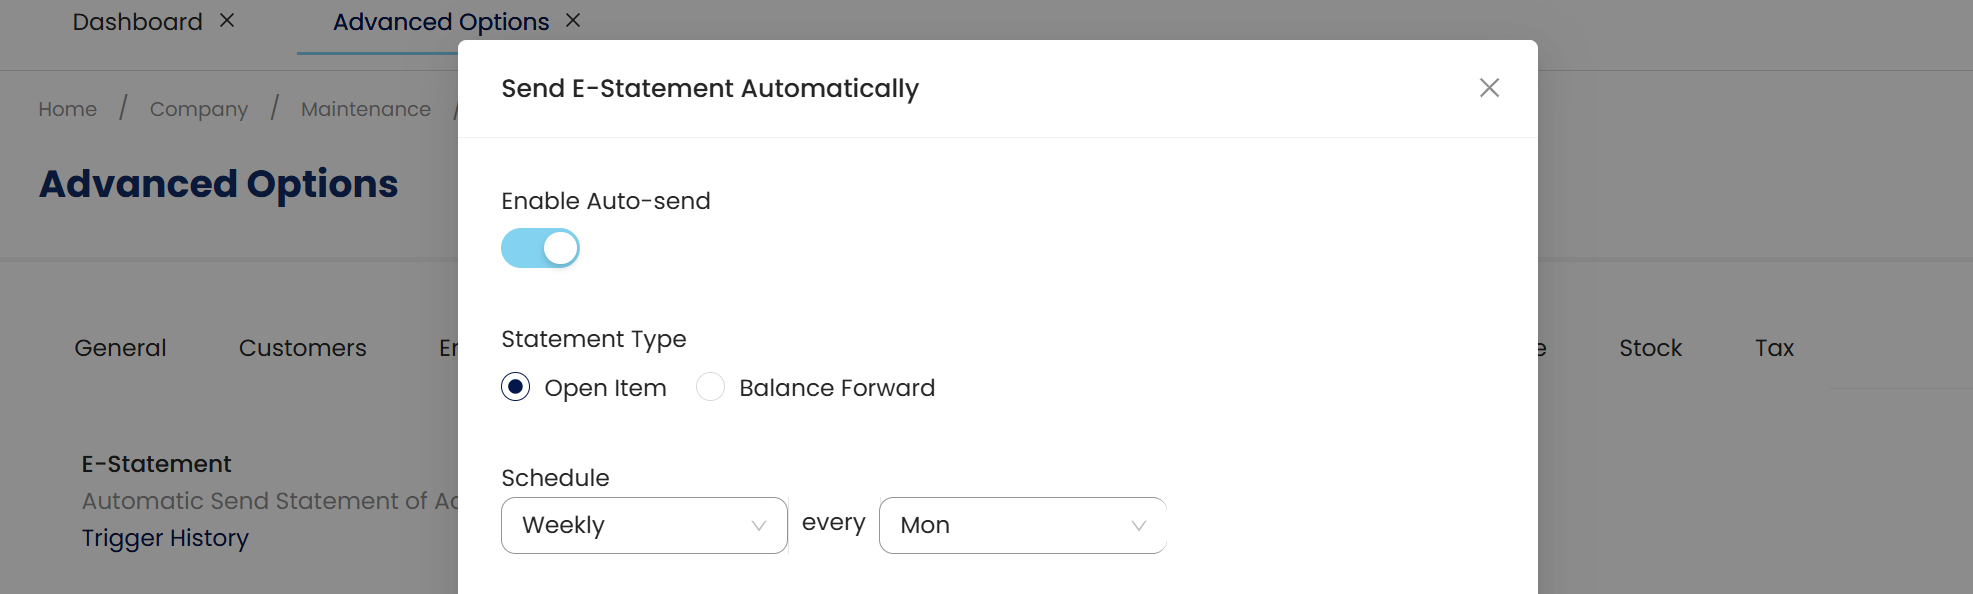Close the Advanced Options tab
The width and height of the screenshot is (1973, 594).
(573, 20)
